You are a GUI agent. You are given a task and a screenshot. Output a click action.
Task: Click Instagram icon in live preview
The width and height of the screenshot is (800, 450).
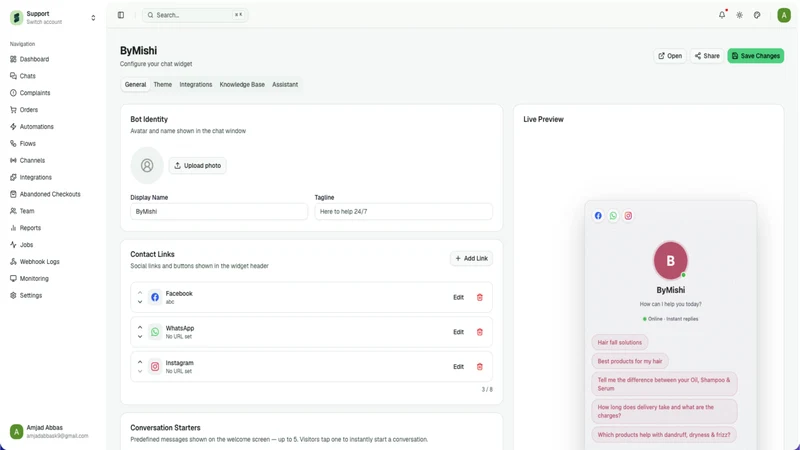click(628, 216)
